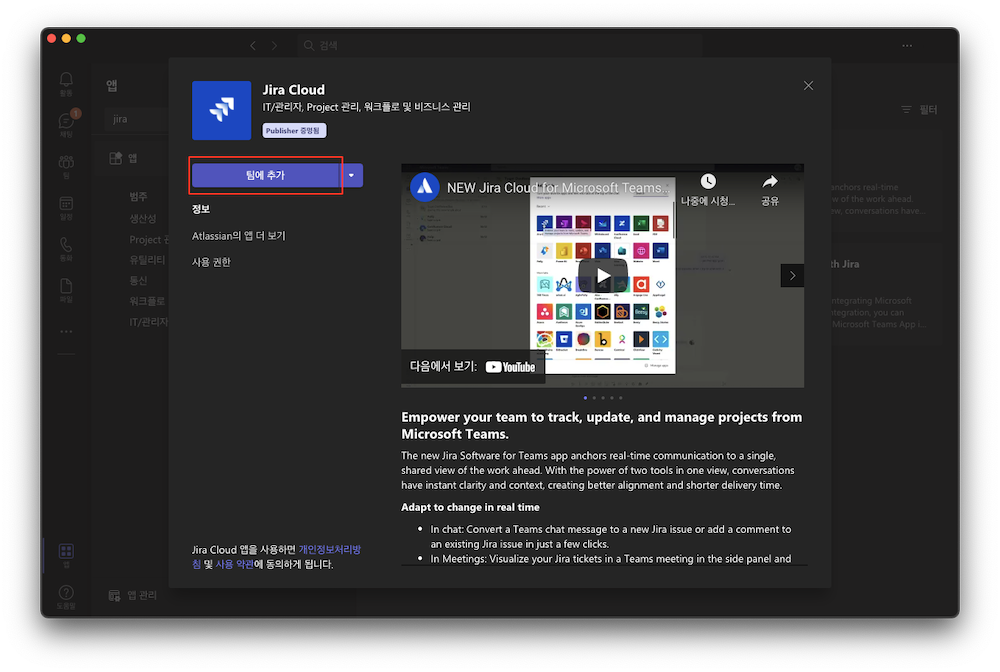1000x672 pixels.
Task: Advance carousel with the right chevron
Action: tap(792, 275)
